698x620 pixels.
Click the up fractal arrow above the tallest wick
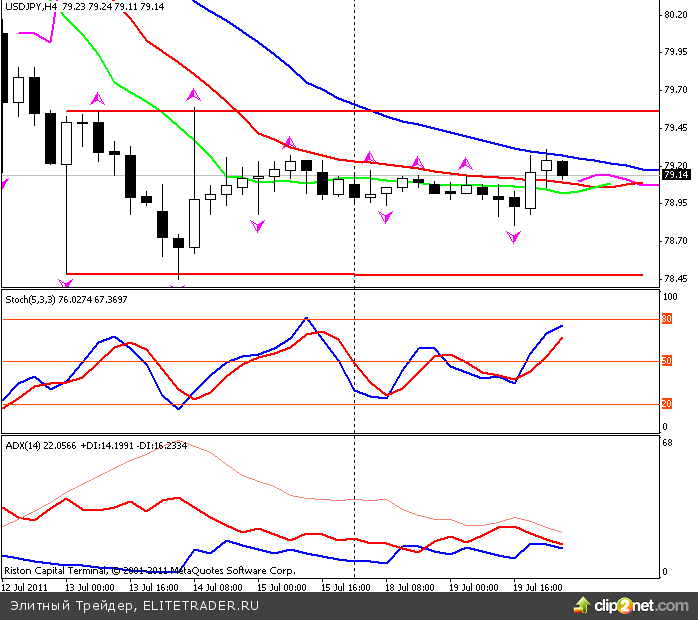click(194, 96)
